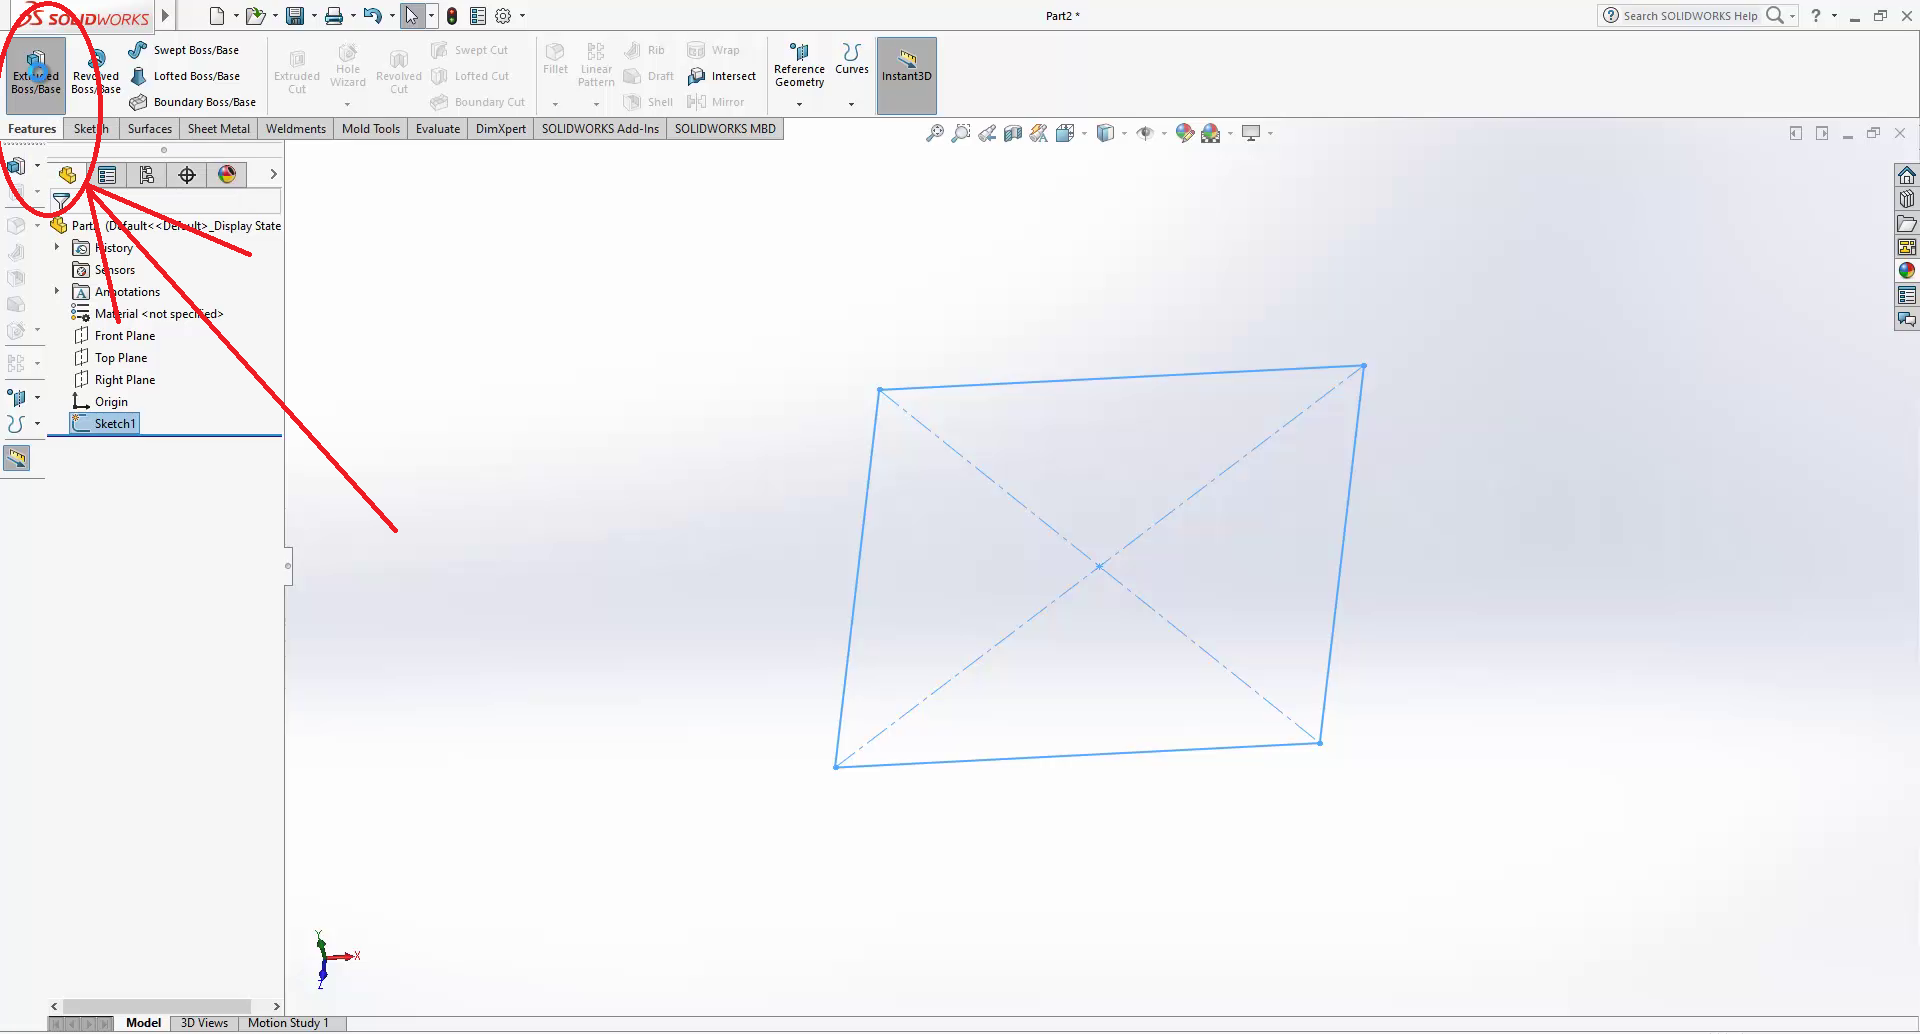1920x1034 pixels.
Task: Click the Extruded Boss/Base tool
Action: (x=36, y=72)
